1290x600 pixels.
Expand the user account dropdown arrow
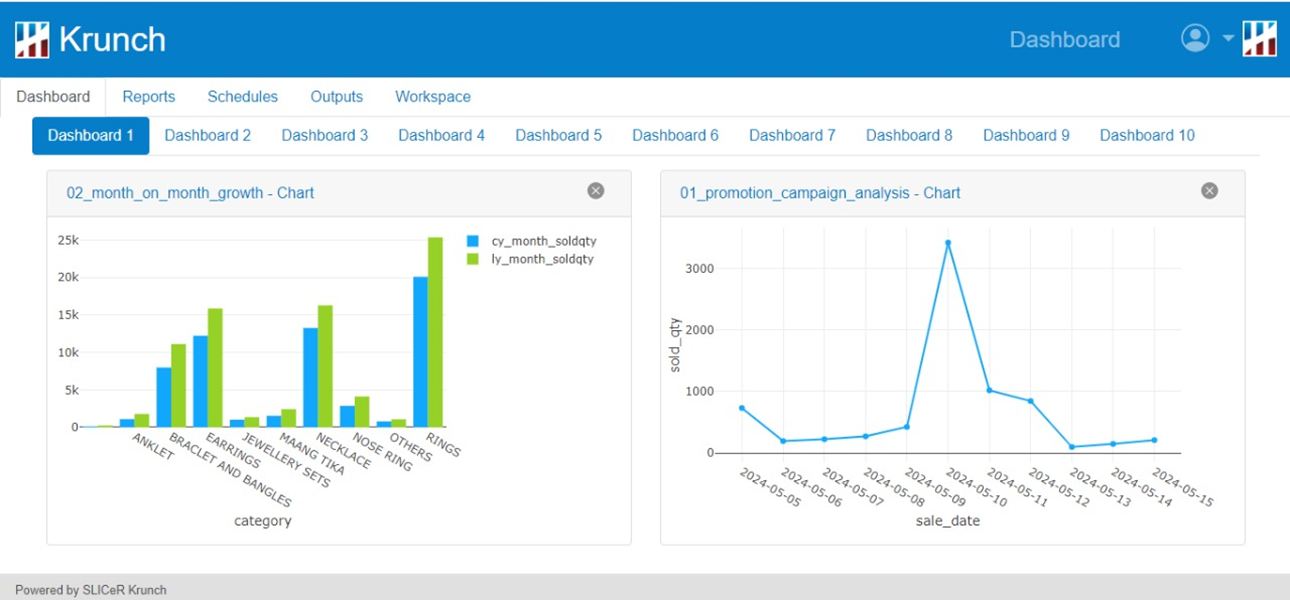click(x=1228, y=39)
